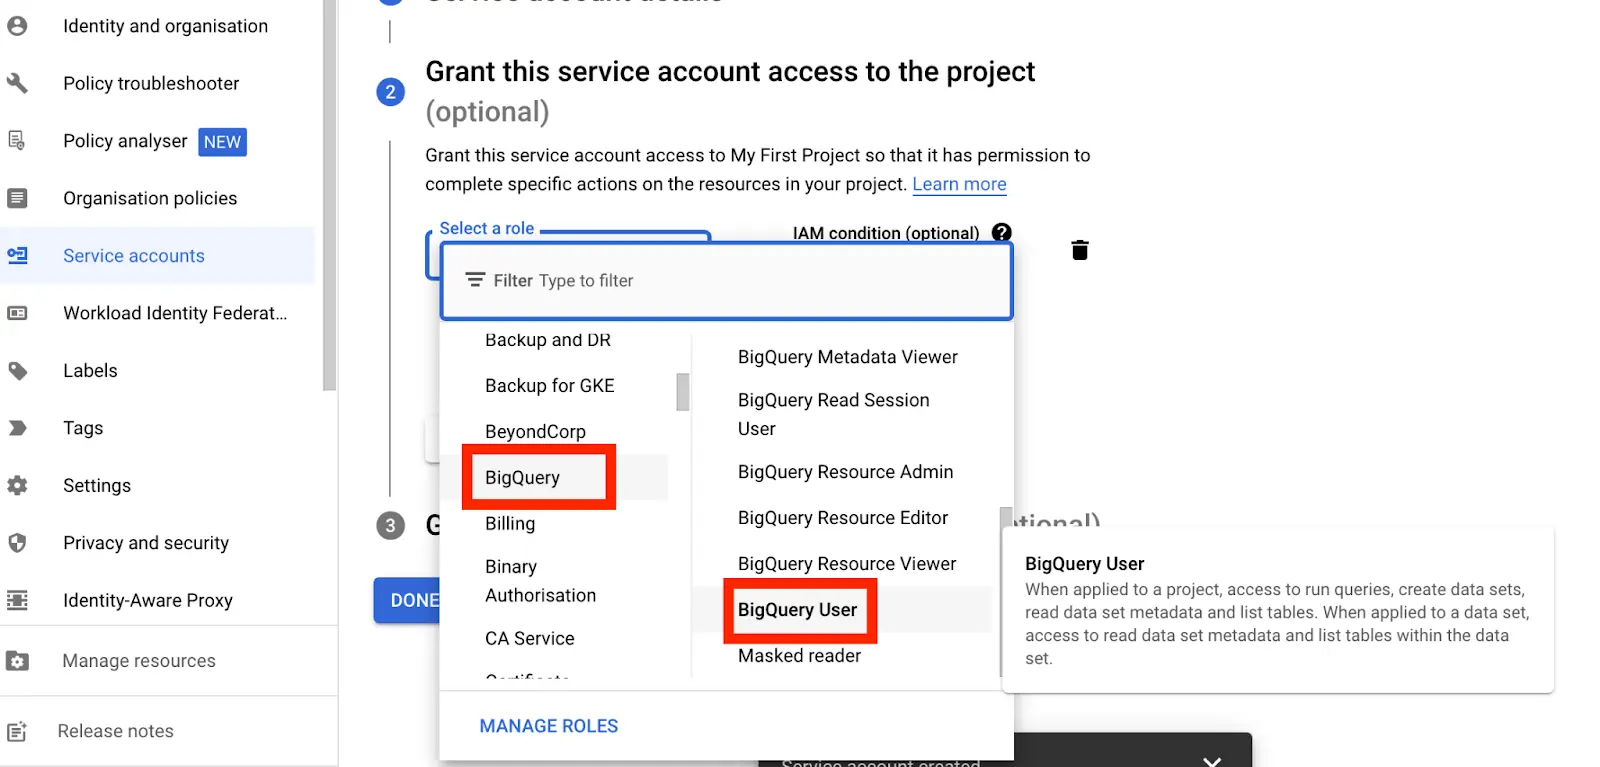Open Privacy and security
Screen dimensions: 1600x767
146,543
